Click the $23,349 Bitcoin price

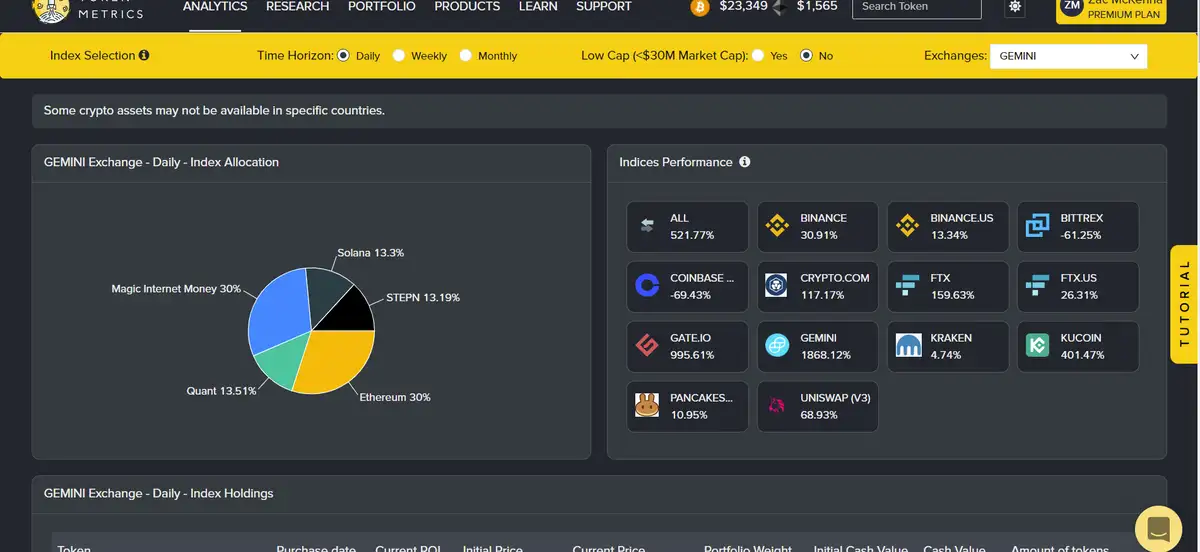(x=744, y=6)
